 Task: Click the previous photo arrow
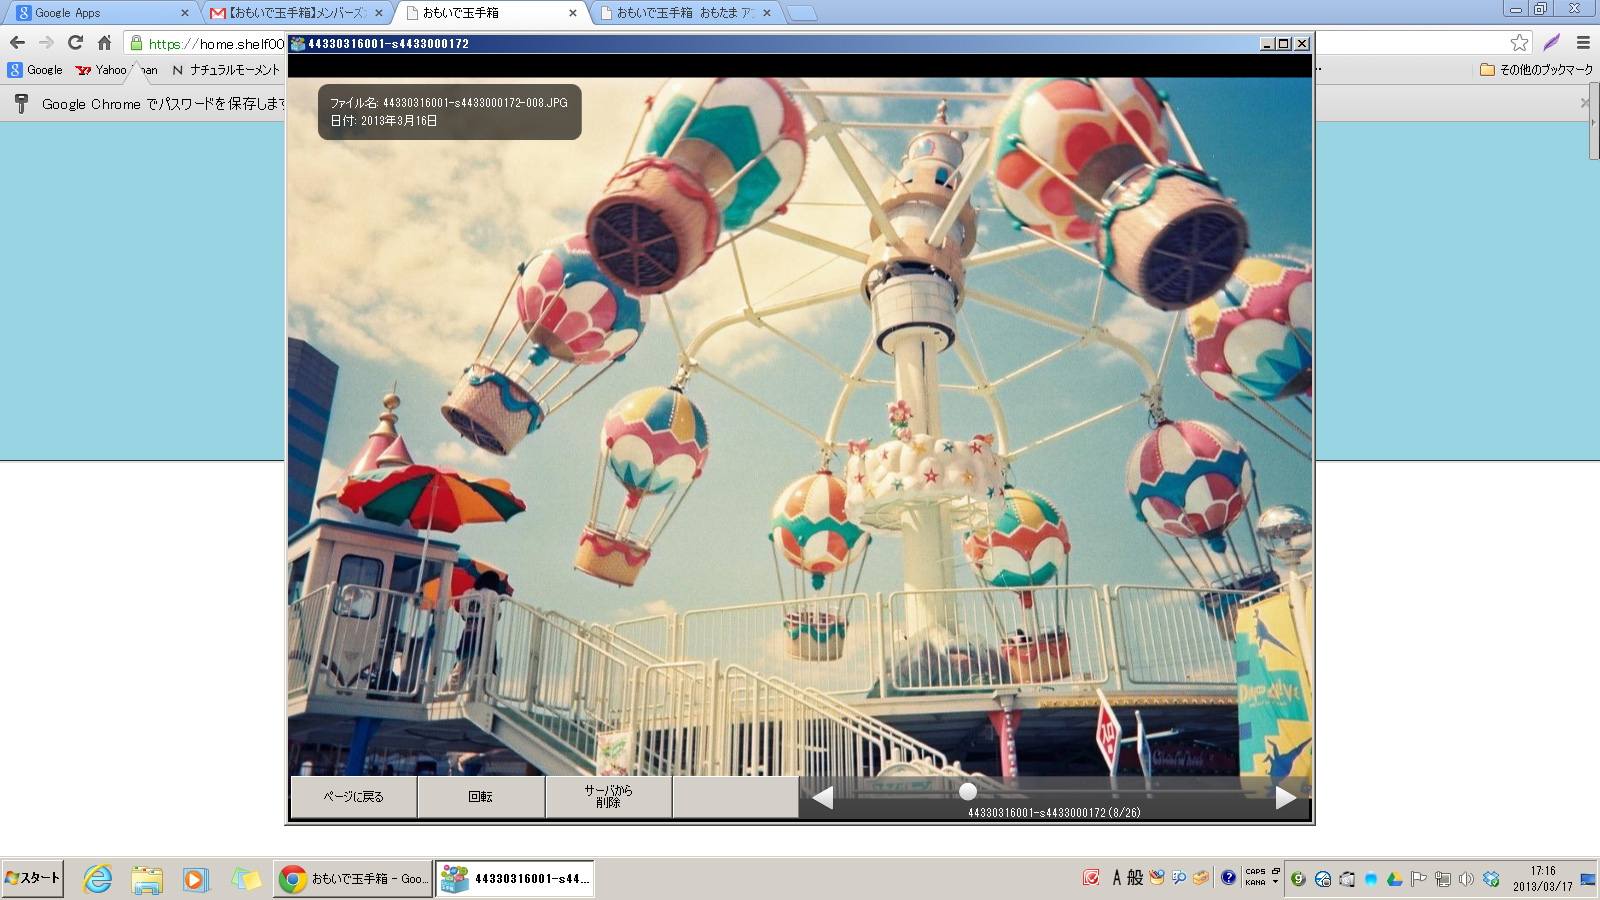(823, 797)
